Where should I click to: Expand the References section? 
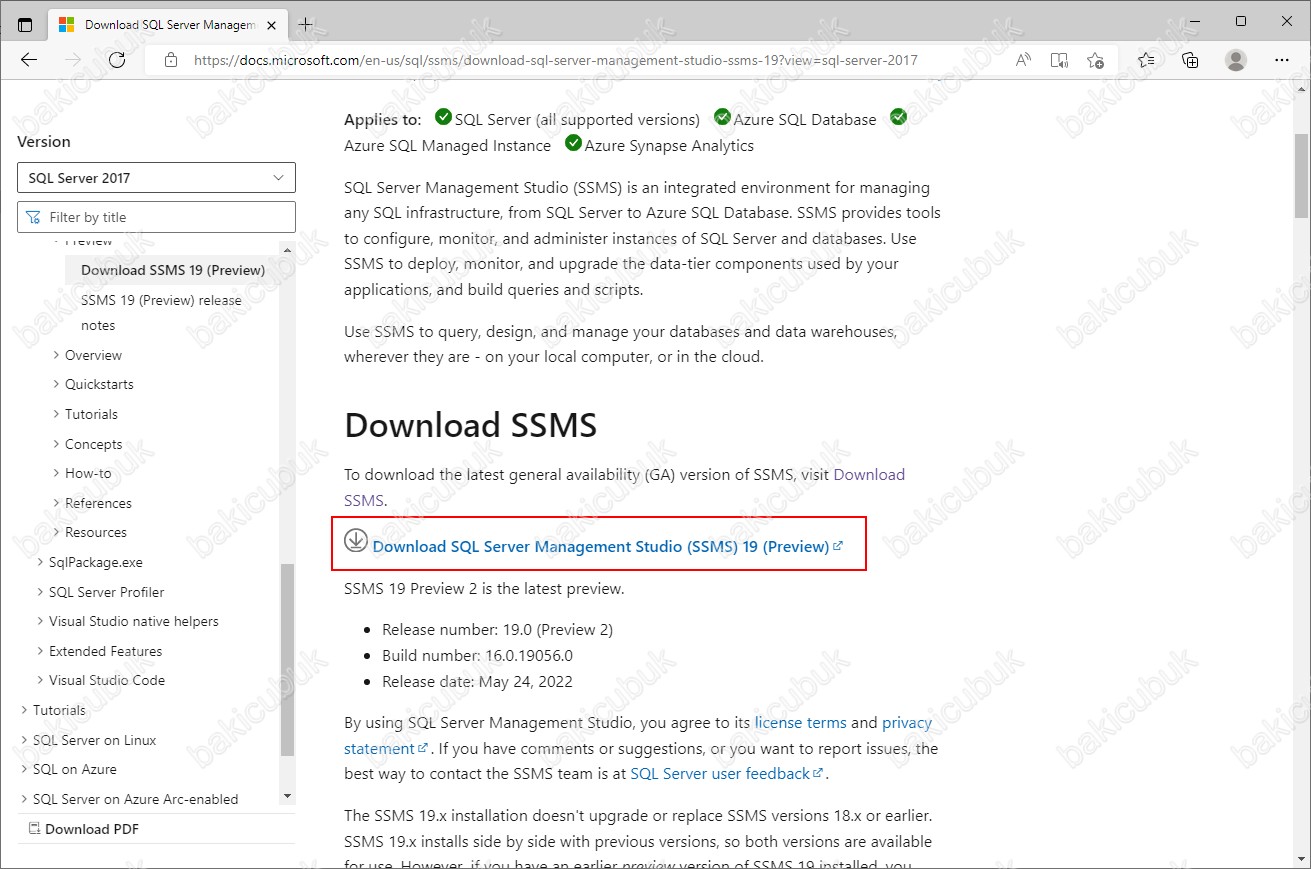pos(98,503)
